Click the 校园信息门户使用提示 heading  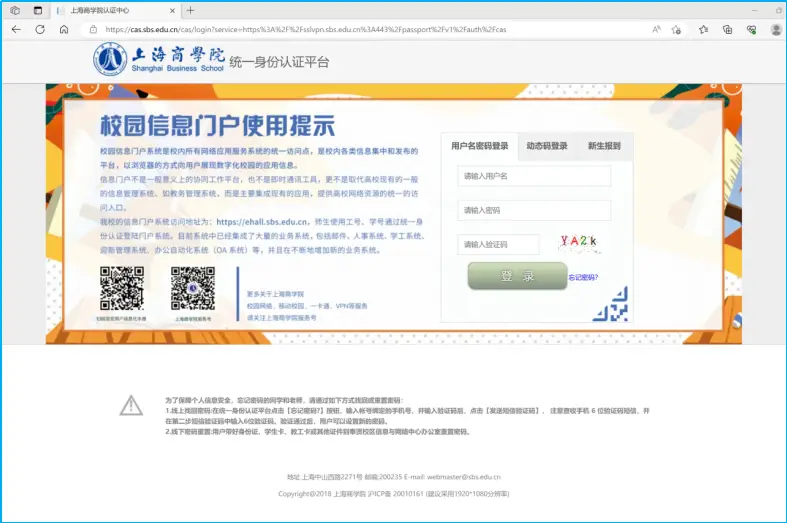[217, 125]
